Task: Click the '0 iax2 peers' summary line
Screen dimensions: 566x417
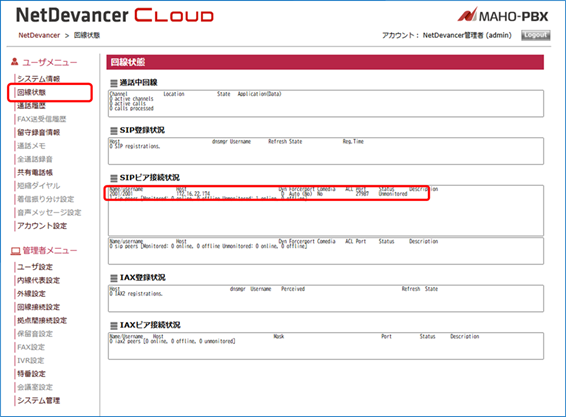Action: pyautogui.click(x=173, y=341)
